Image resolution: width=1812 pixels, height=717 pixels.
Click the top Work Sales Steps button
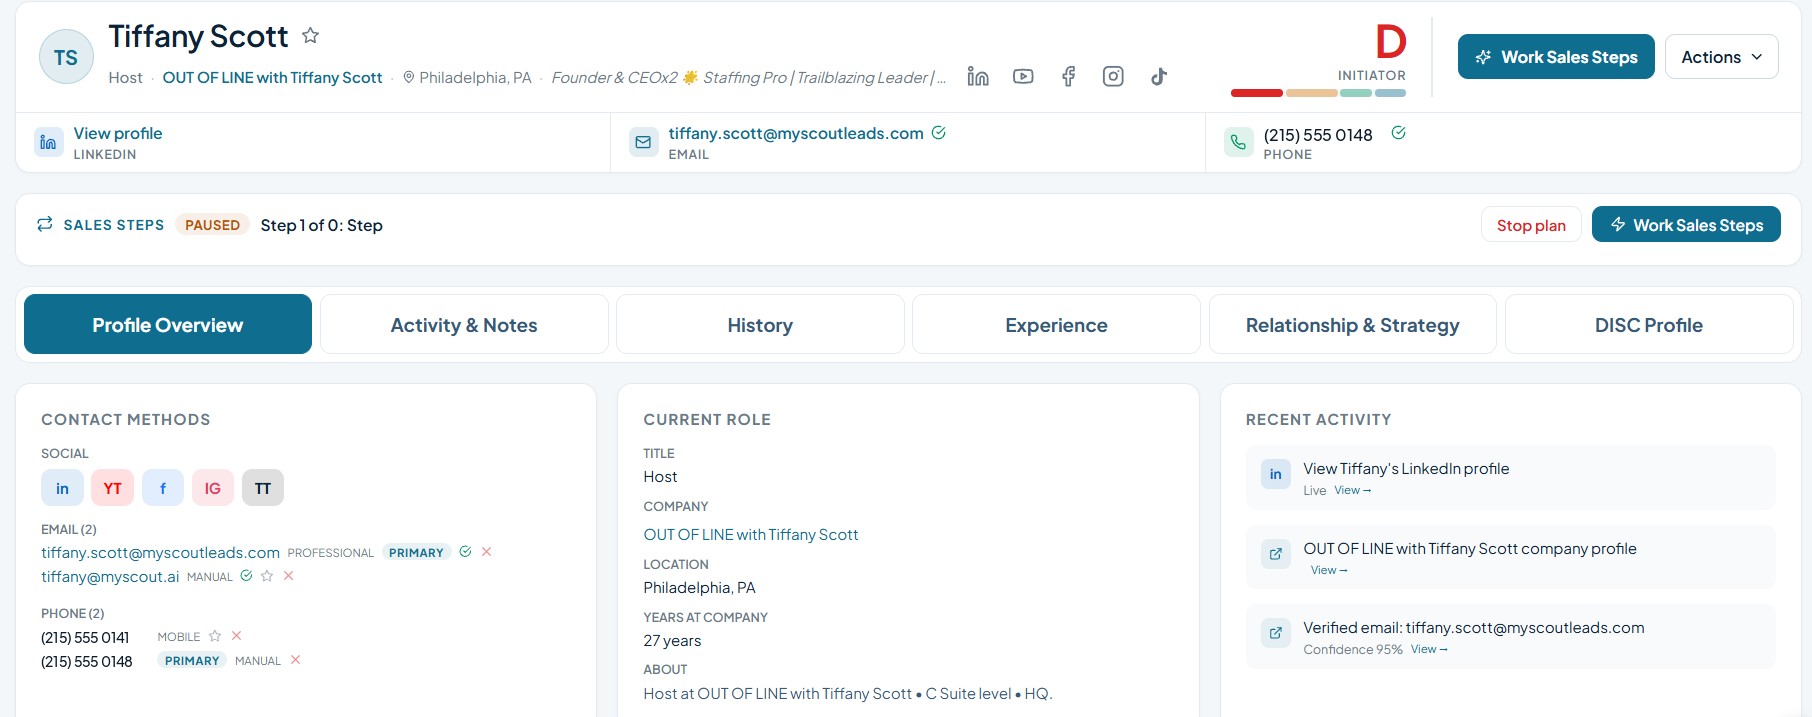coord(1556,57)
